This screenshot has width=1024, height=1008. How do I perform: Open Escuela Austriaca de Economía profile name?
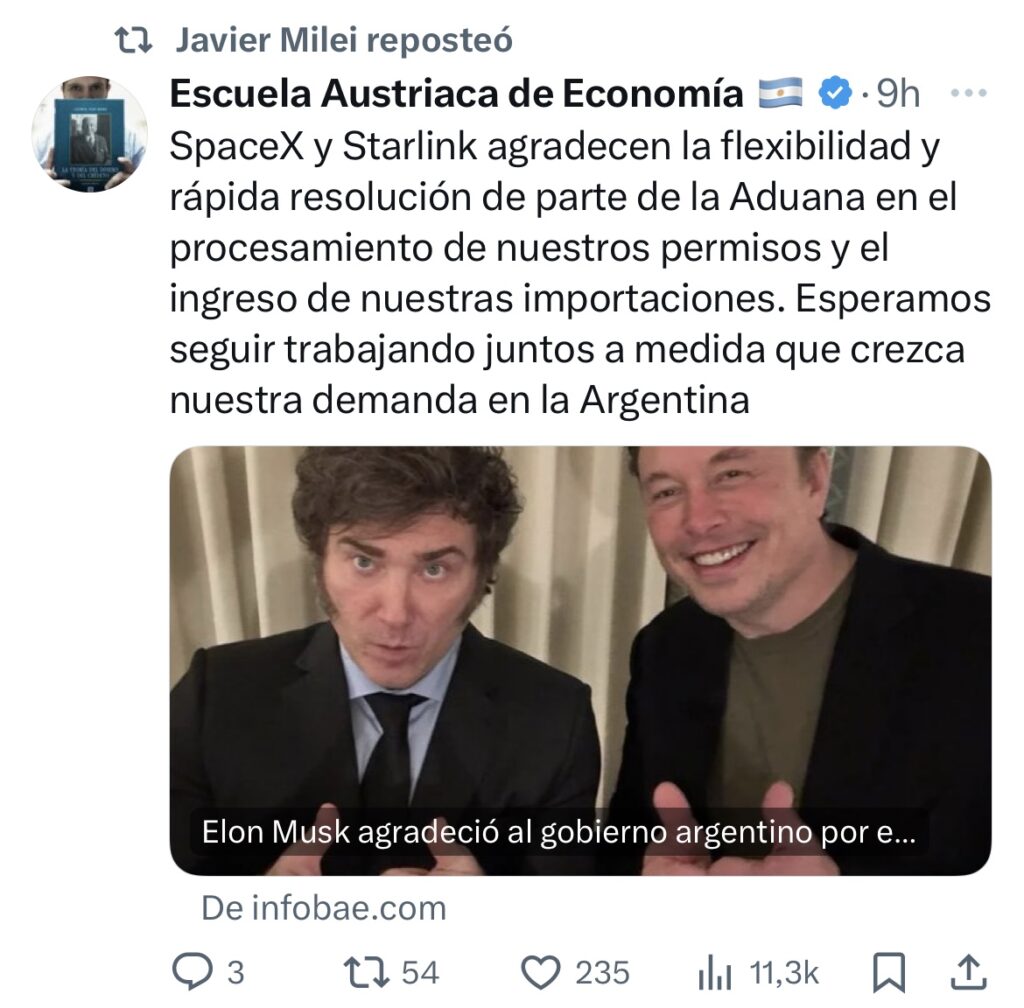click(x=456, y=93)
